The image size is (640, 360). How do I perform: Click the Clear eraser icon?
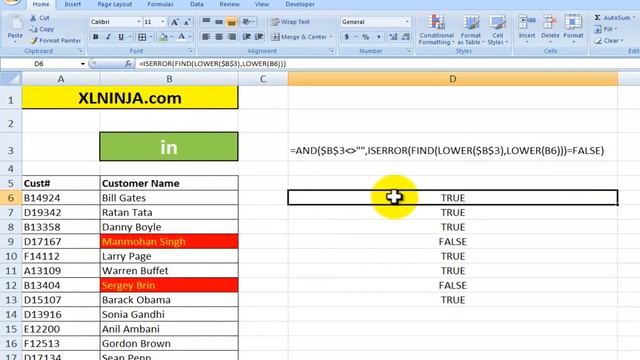(x=598, y=41)
